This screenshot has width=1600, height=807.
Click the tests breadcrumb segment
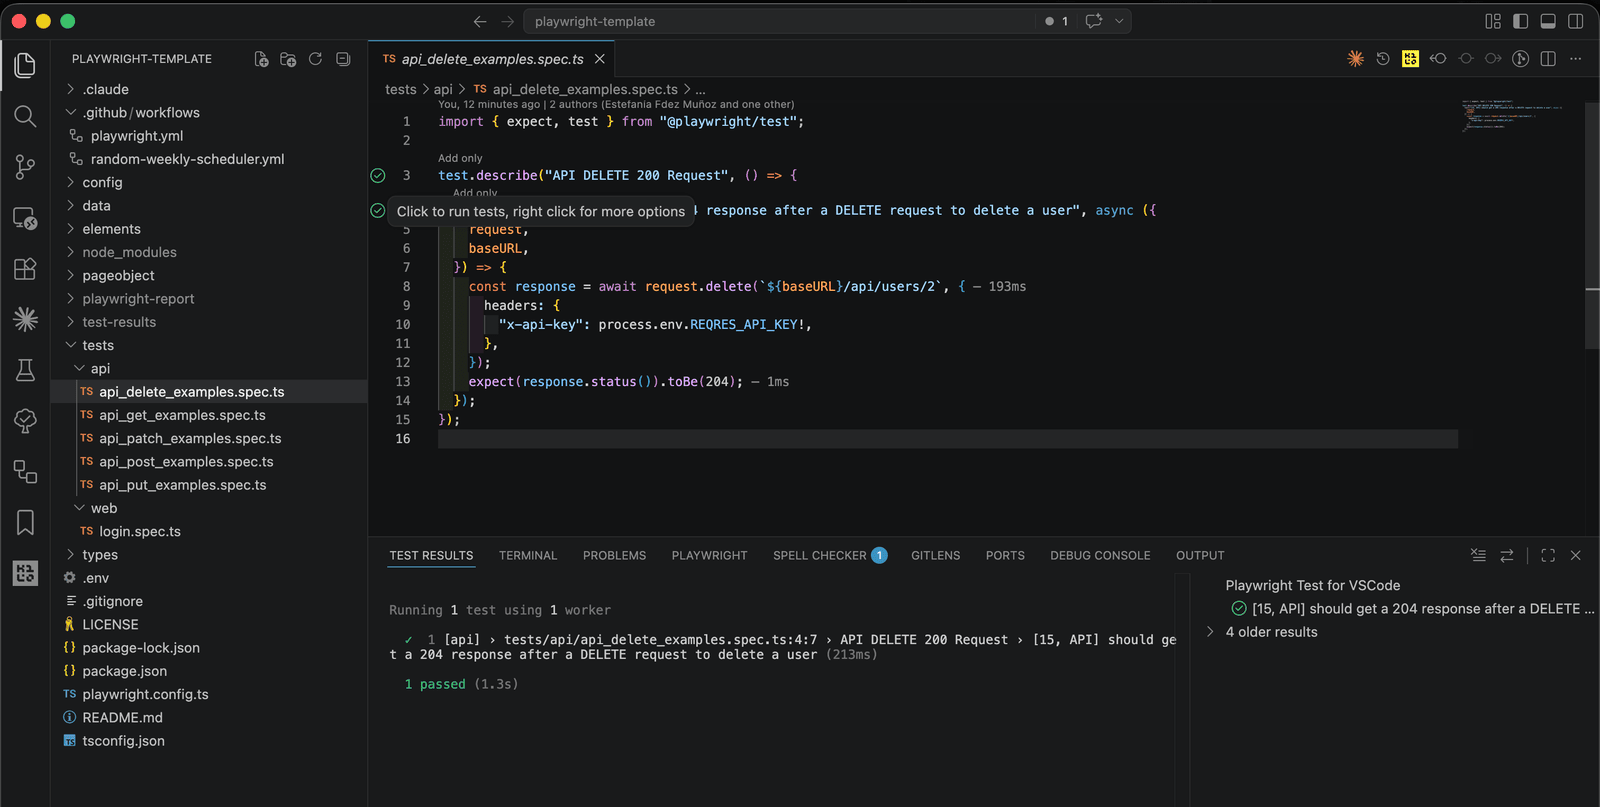coord(401,89)
